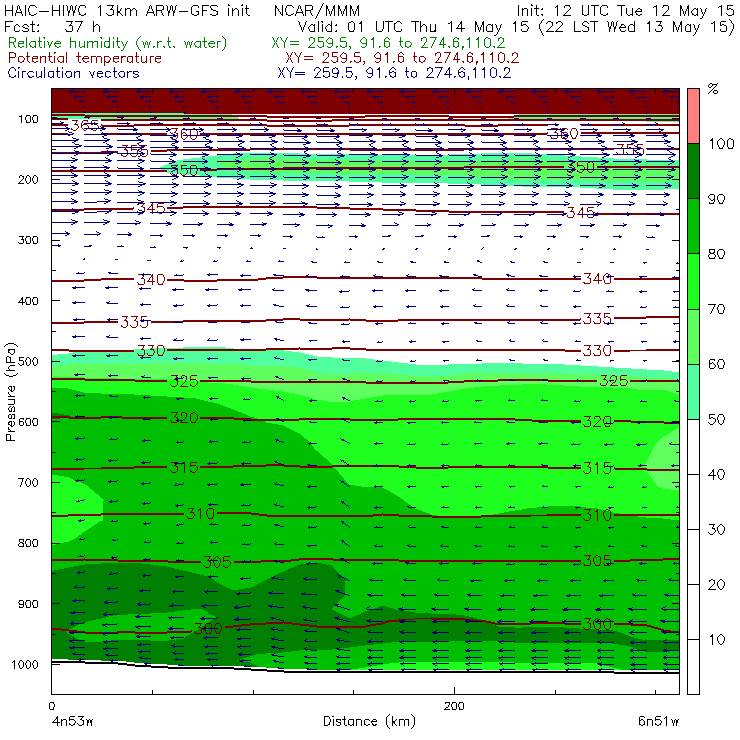Select the blue XY coordinates line
Viewport: 740px width, 740px height.
coord(394,73)
